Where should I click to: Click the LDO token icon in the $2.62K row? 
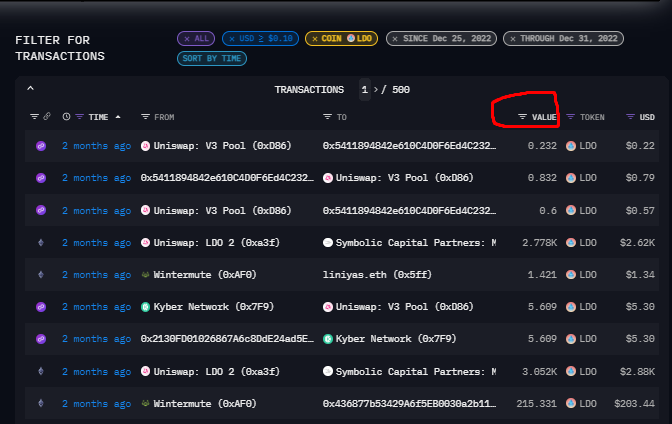coord(571,243)
